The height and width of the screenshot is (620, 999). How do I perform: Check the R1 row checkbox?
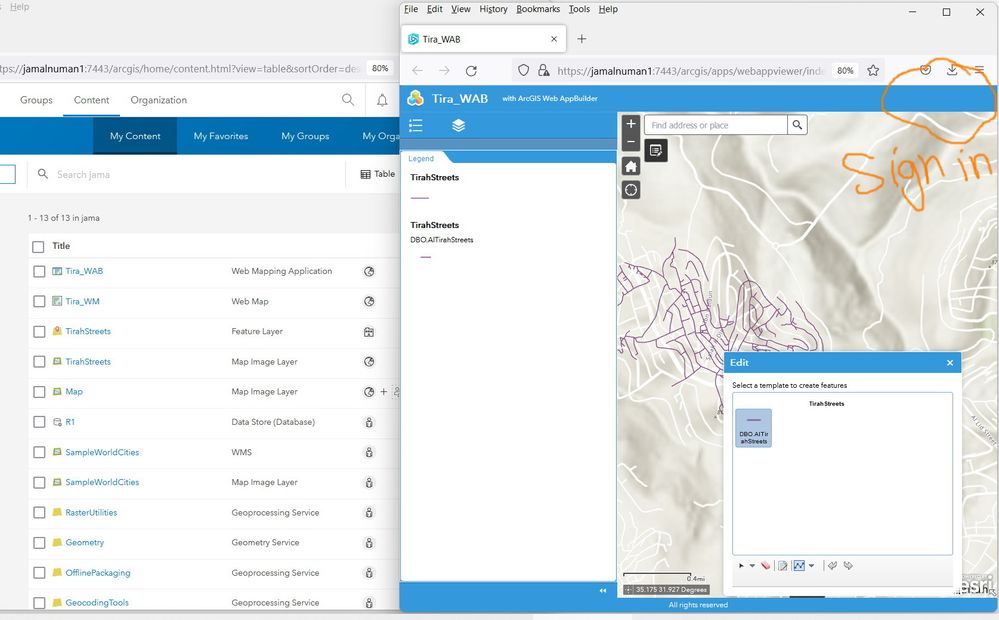[39, 422]
